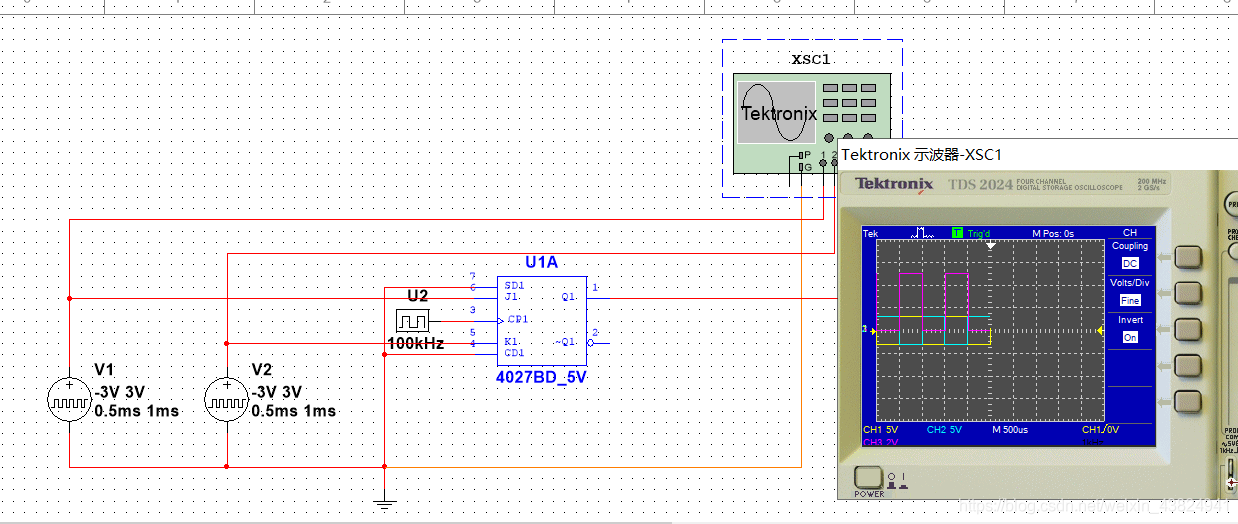This screenshot has height=524, width=1238.
Task: Click the DC coupling value on screen
Action: tap(1130, 263)
